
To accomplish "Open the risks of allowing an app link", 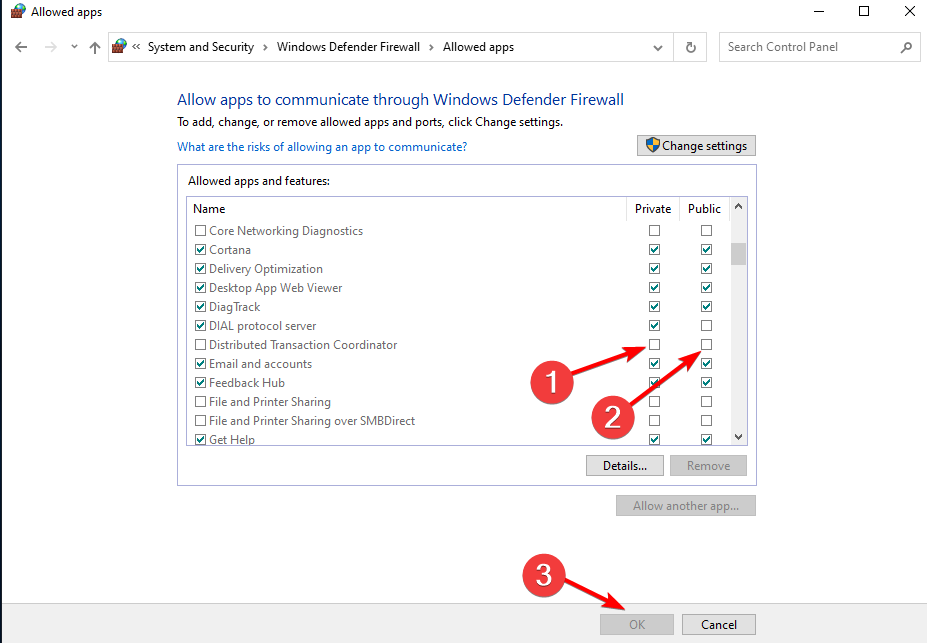I will click(x=322, y=147).
